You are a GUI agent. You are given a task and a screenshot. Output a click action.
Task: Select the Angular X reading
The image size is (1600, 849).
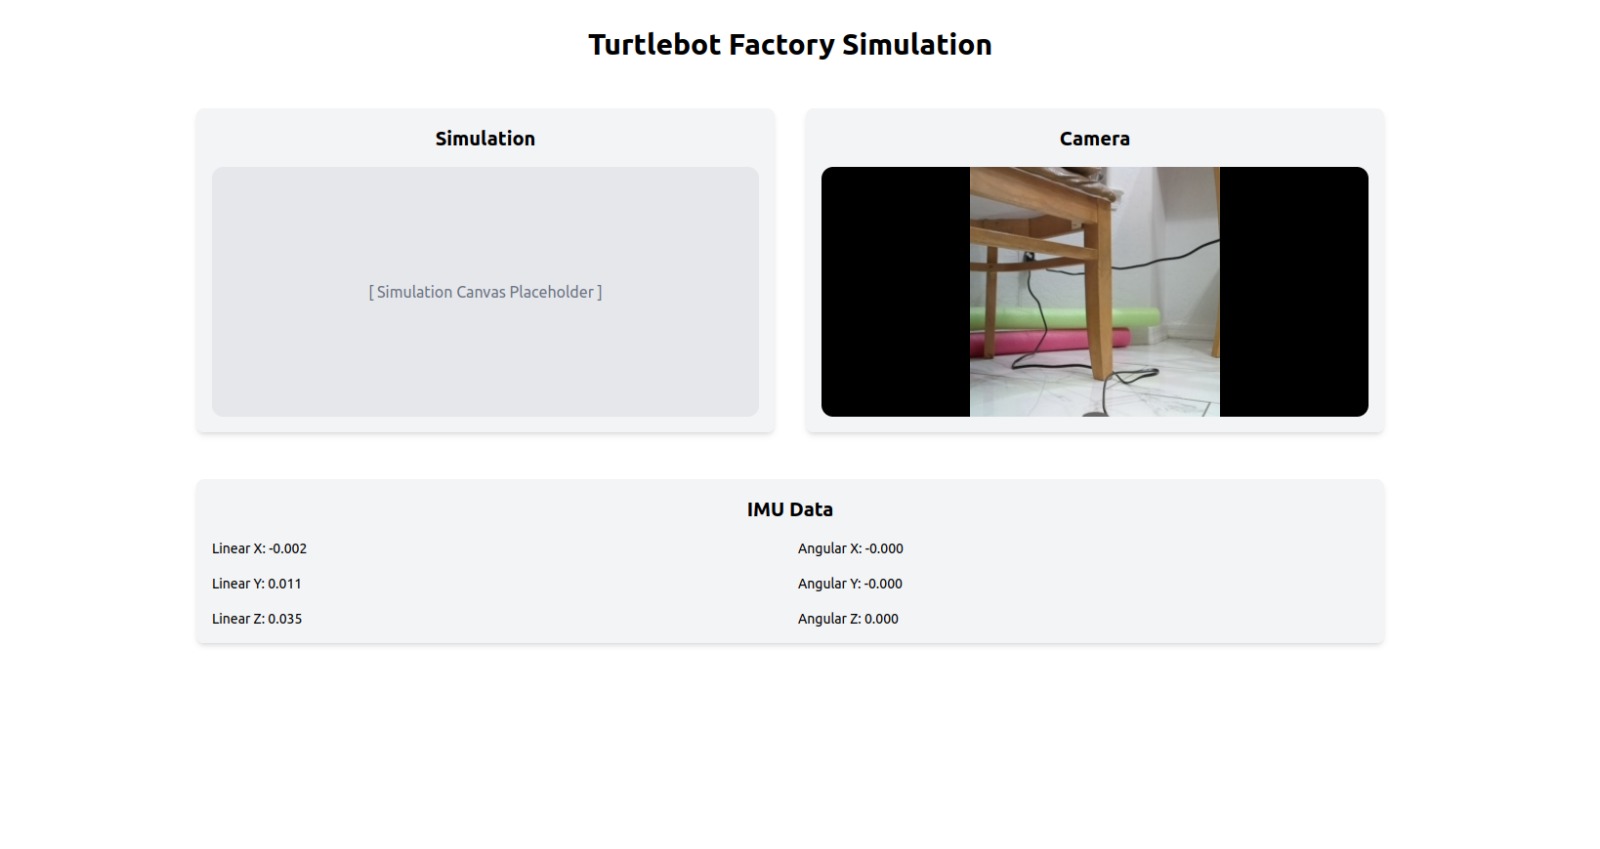coord(850,549)
